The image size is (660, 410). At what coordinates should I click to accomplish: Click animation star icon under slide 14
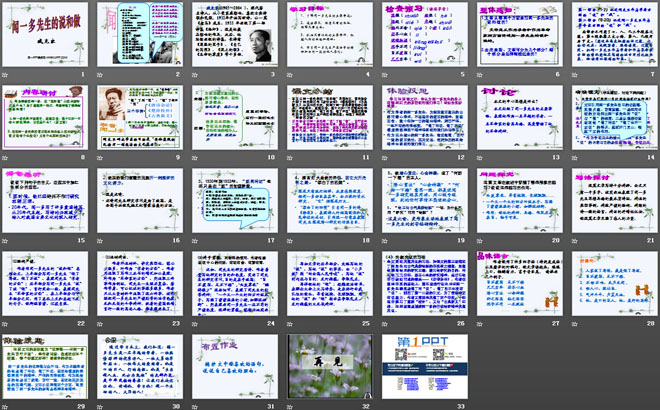[575, 157]
